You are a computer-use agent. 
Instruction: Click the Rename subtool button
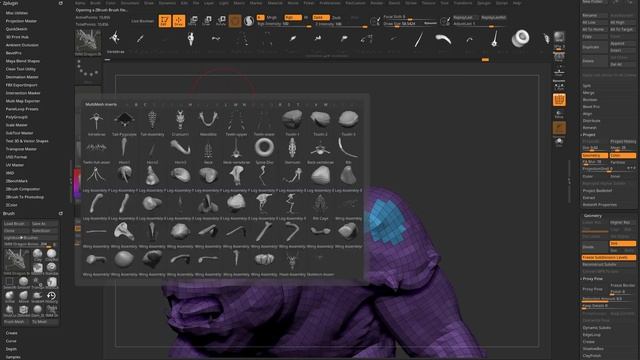pos(595,15)
